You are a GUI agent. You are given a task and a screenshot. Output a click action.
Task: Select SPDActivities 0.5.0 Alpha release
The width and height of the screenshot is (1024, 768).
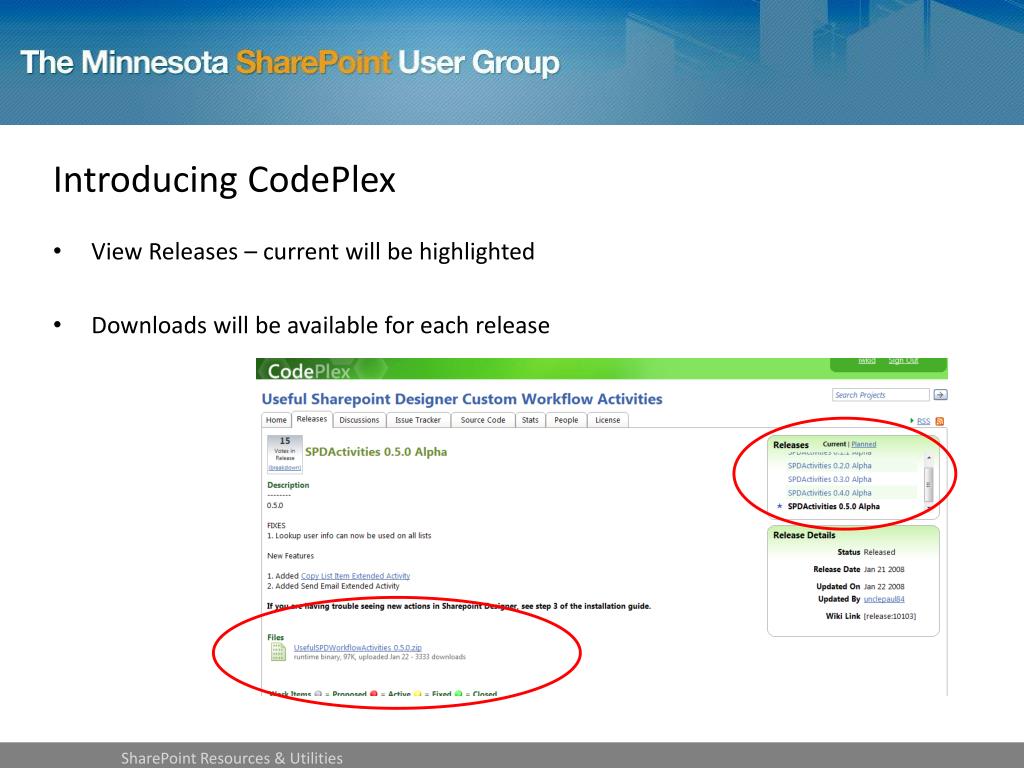833,506
